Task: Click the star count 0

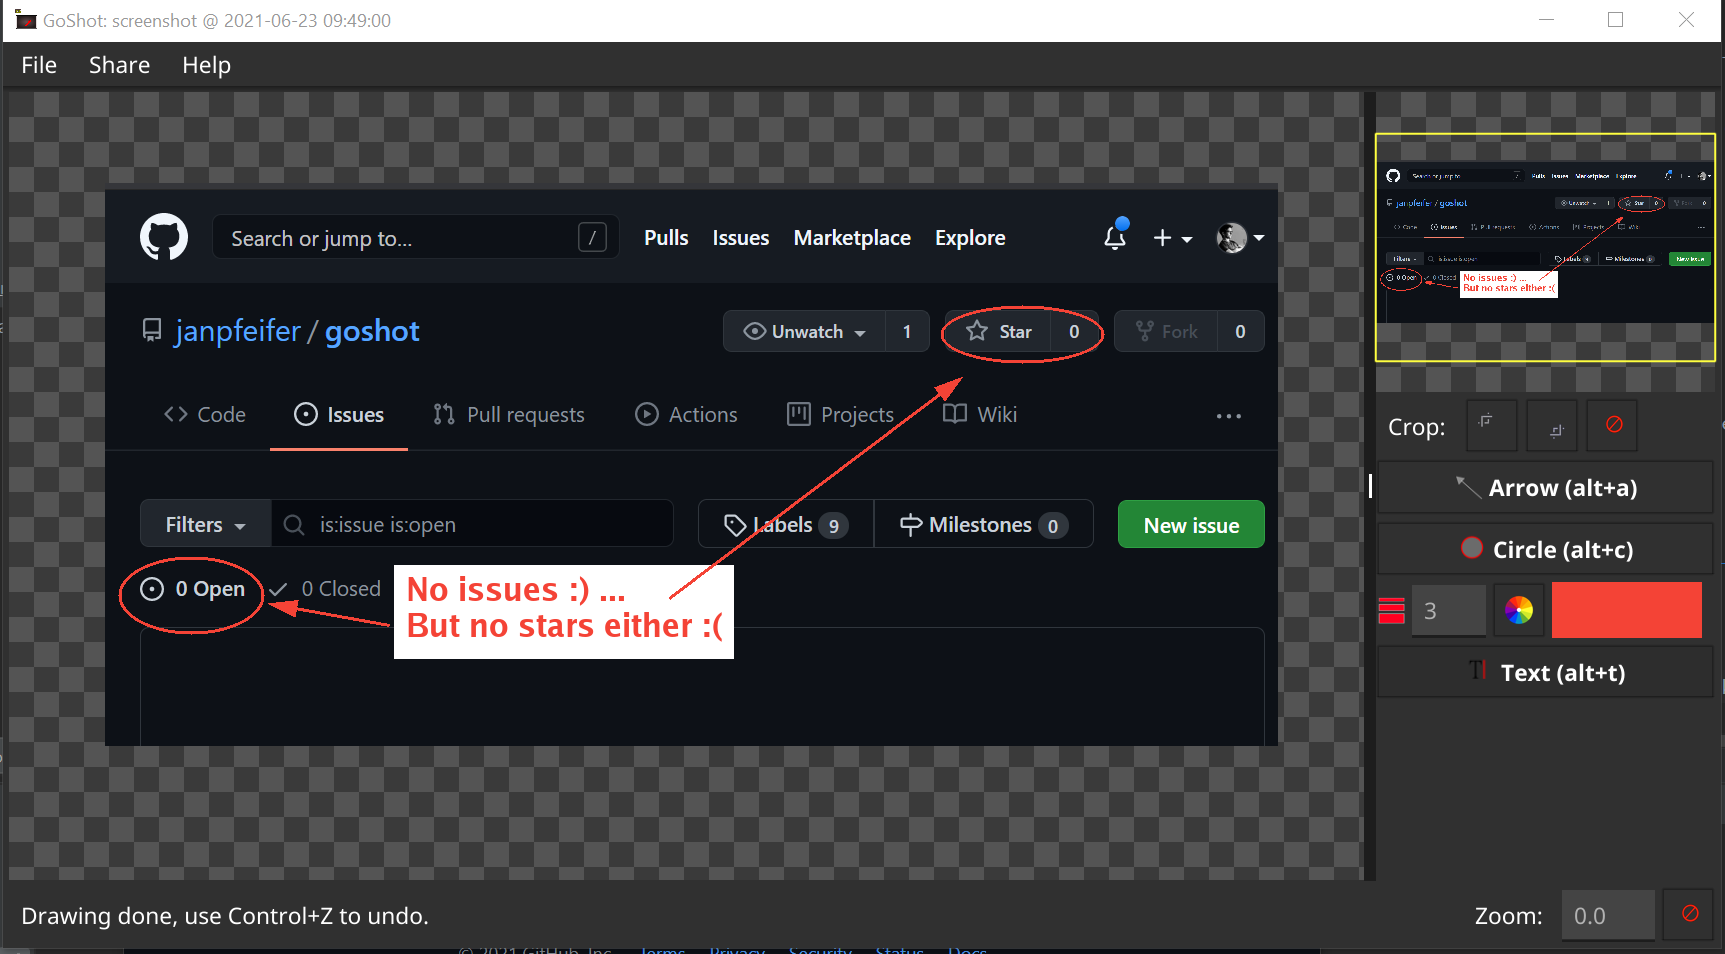Action: pyautogui.click(x=1074, y=332)
